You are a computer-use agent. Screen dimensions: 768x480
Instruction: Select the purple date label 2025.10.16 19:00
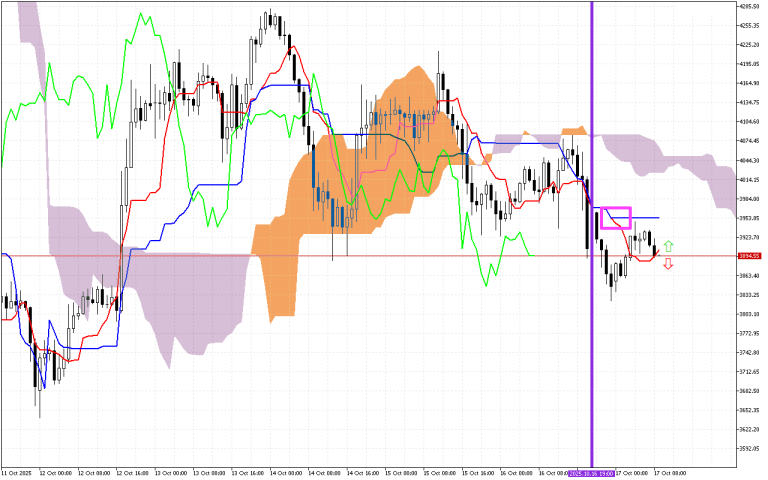591,473
